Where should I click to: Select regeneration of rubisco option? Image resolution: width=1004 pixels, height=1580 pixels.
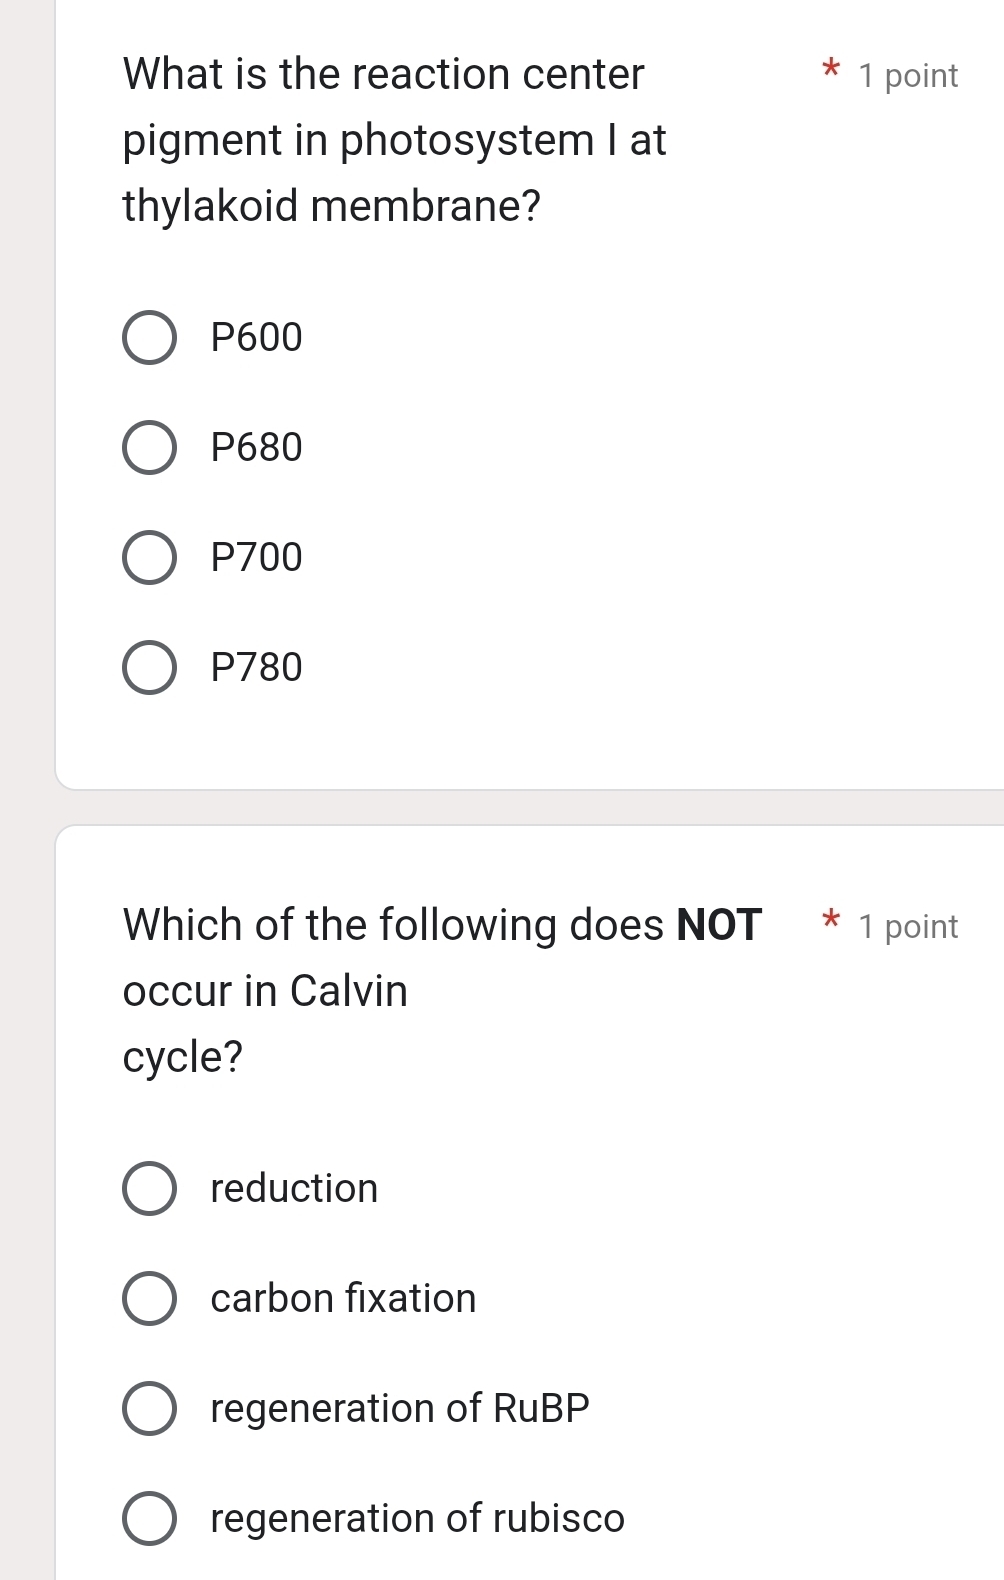click(x=148, y=1519)
